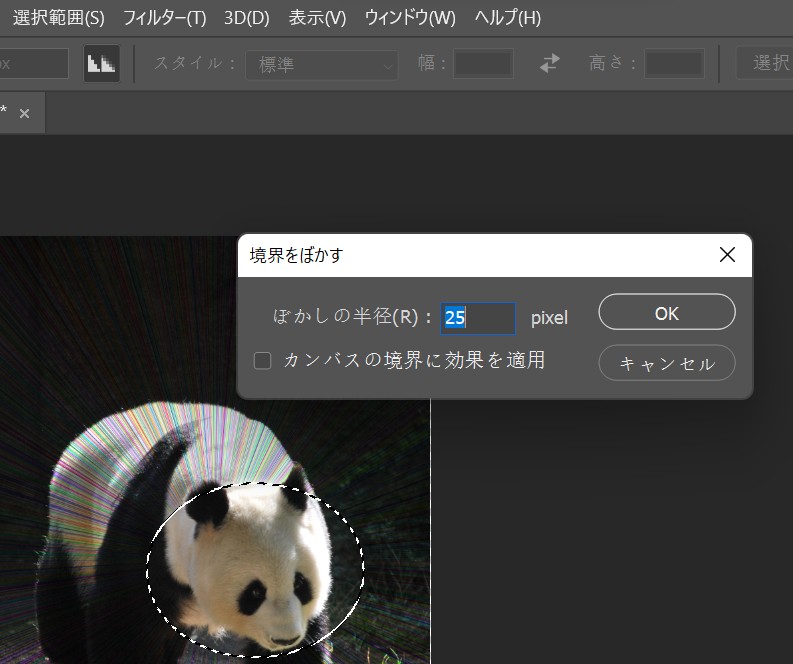This screenshot has height=664, width=793.
Task: Open the ヘルプ(H) menu
Action: click(x=507, y=18)
